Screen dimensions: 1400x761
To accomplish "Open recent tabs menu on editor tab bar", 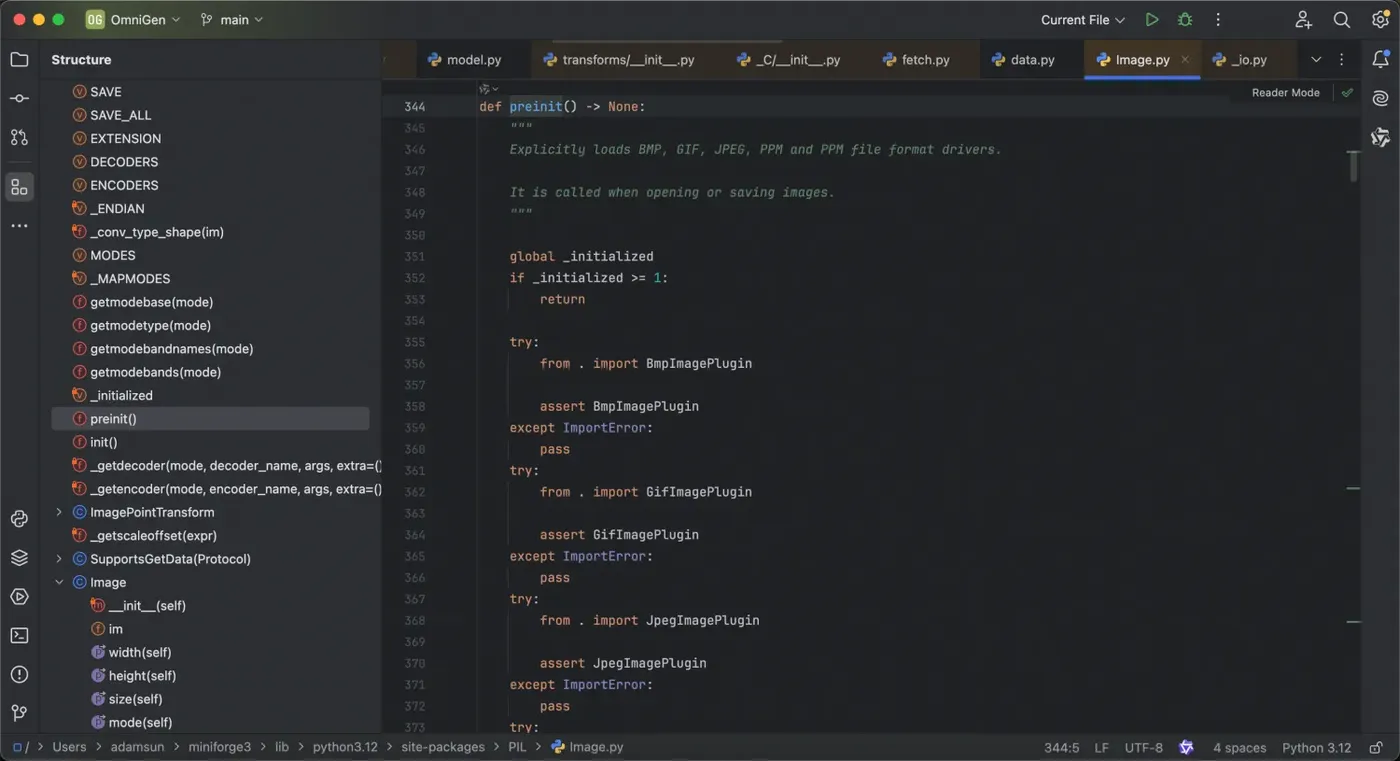I will pos(1342,60).
